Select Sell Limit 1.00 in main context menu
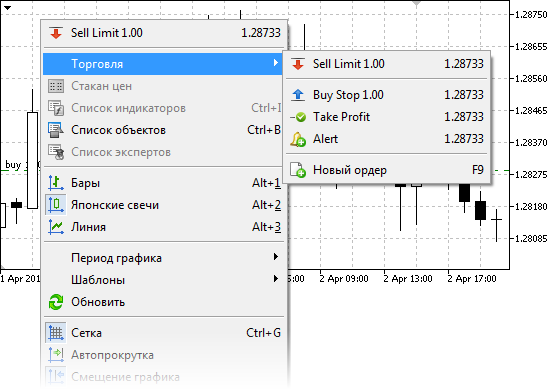 pos(164,33)
